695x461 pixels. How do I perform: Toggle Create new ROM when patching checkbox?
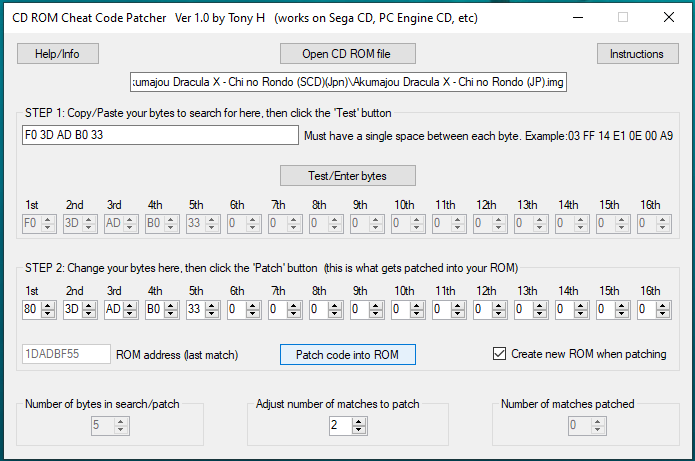[501, 354]
